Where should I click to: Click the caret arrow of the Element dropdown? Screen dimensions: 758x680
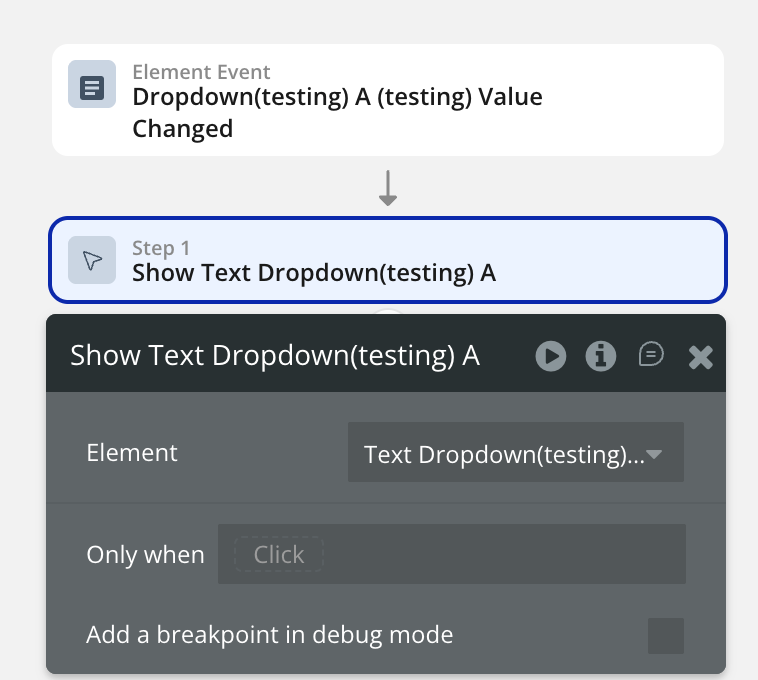click(x=655, y=454)
